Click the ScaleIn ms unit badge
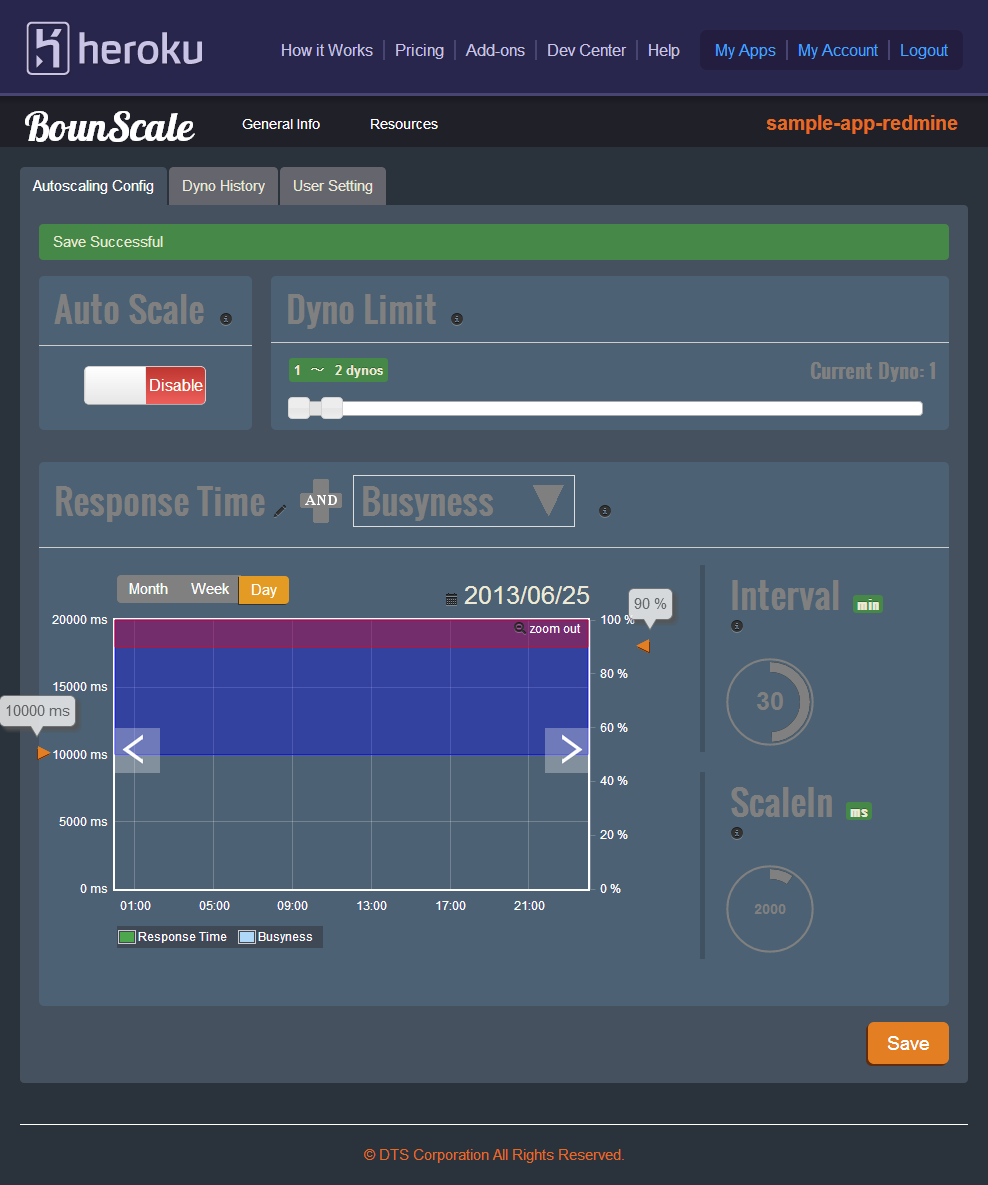Viewport: 988px width, 1185px height. (x=859, y=812)
